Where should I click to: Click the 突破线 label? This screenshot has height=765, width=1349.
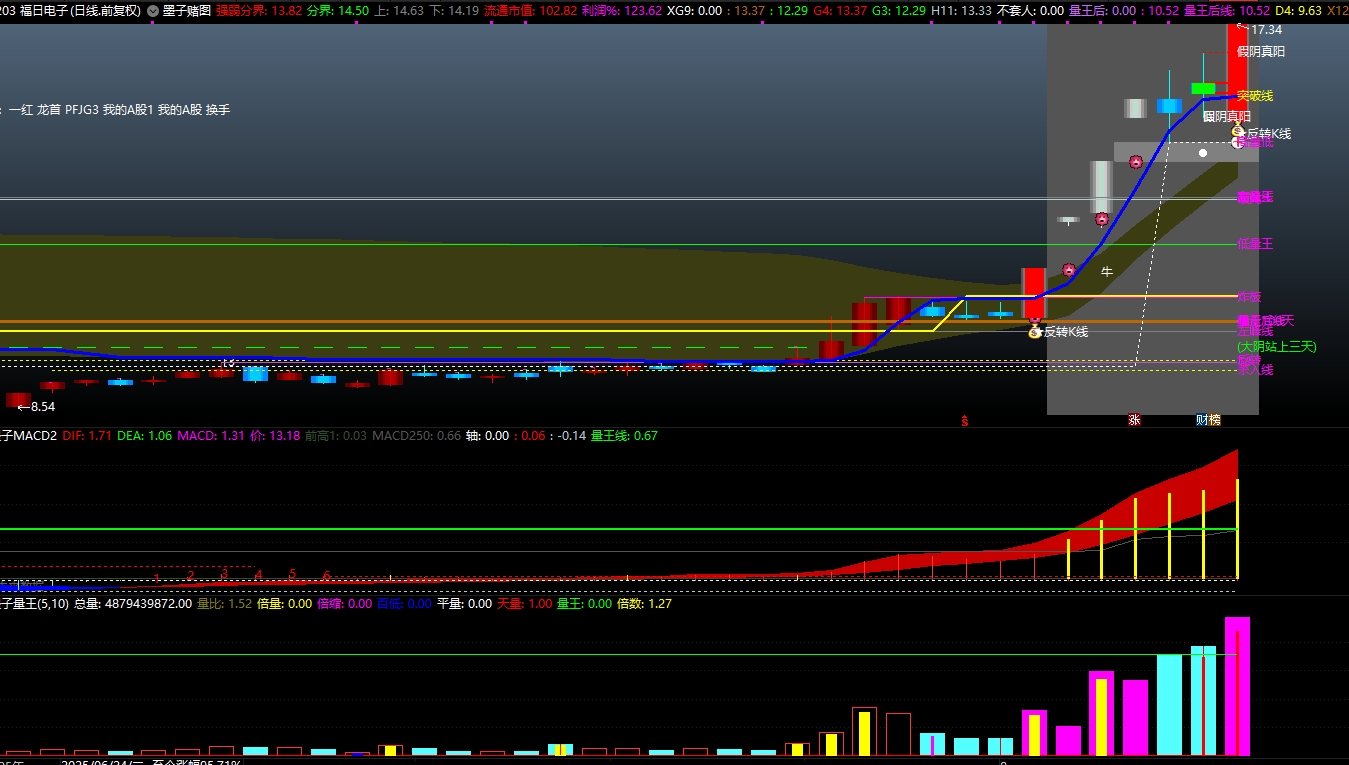click(1255, 96)
